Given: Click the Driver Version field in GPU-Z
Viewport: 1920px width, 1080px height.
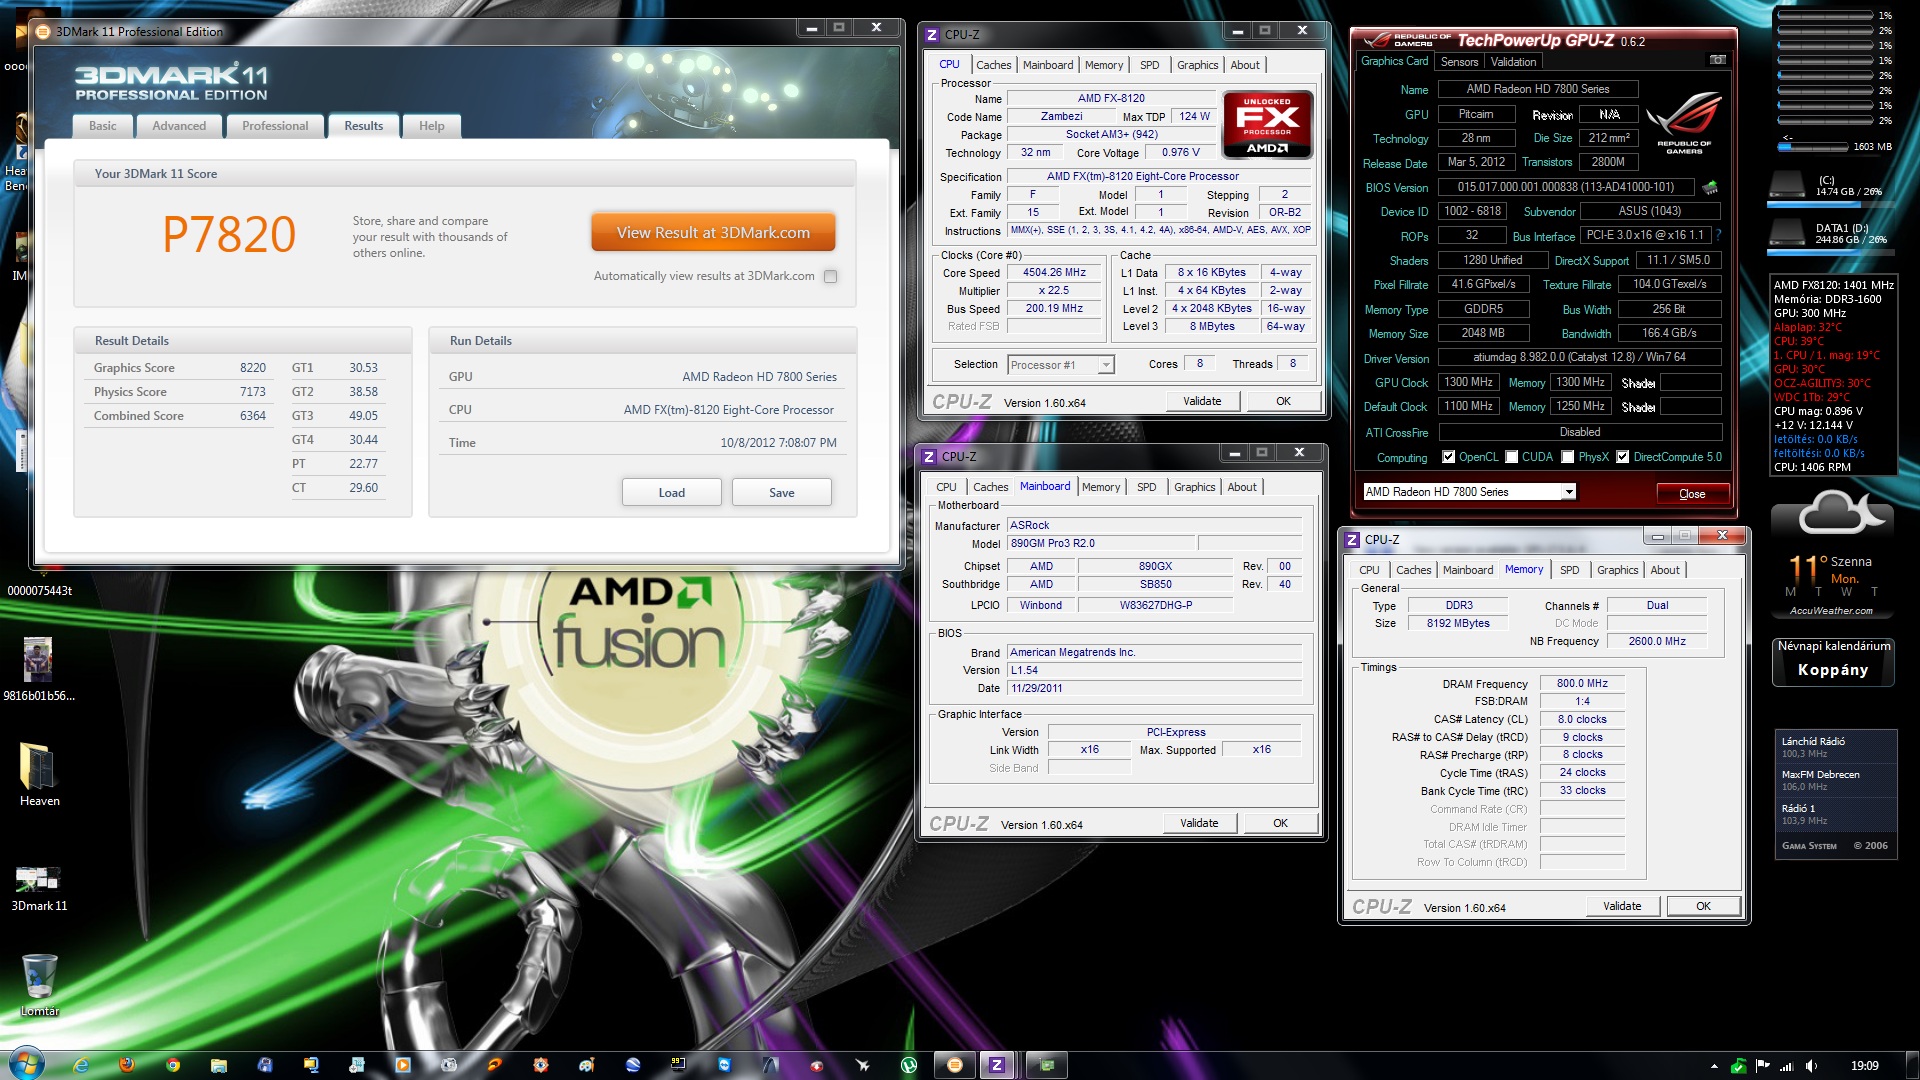Looking at the screenshot, I should (1579, 358).
